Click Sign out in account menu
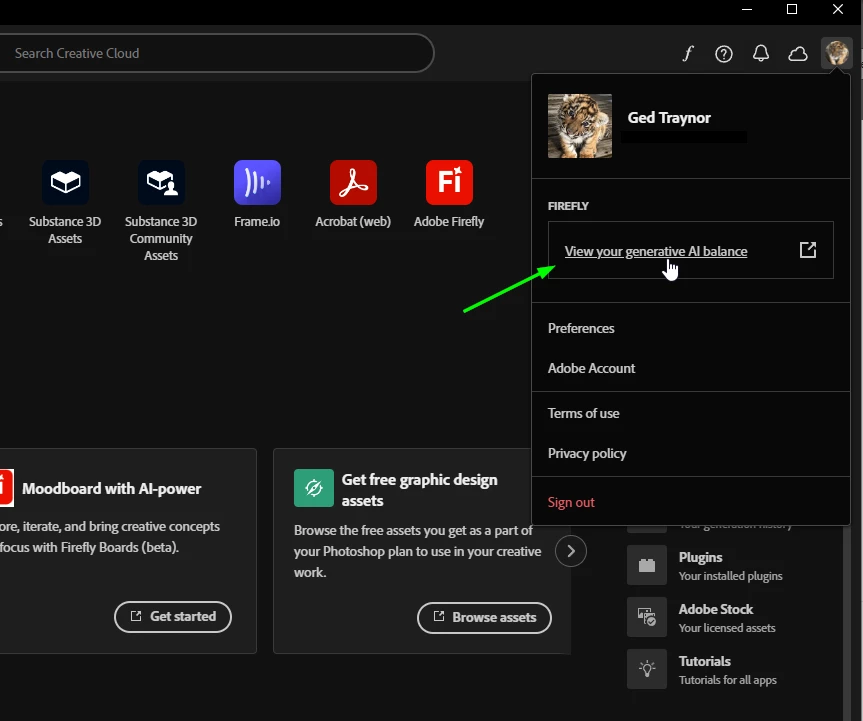 pyautogui.click(x=571, y=502)
